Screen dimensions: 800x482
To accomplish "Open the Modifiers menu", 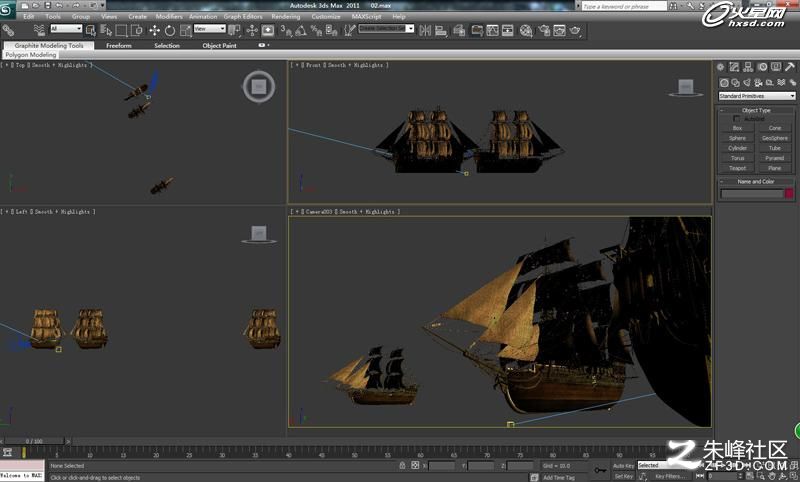I will coord(169,16).
